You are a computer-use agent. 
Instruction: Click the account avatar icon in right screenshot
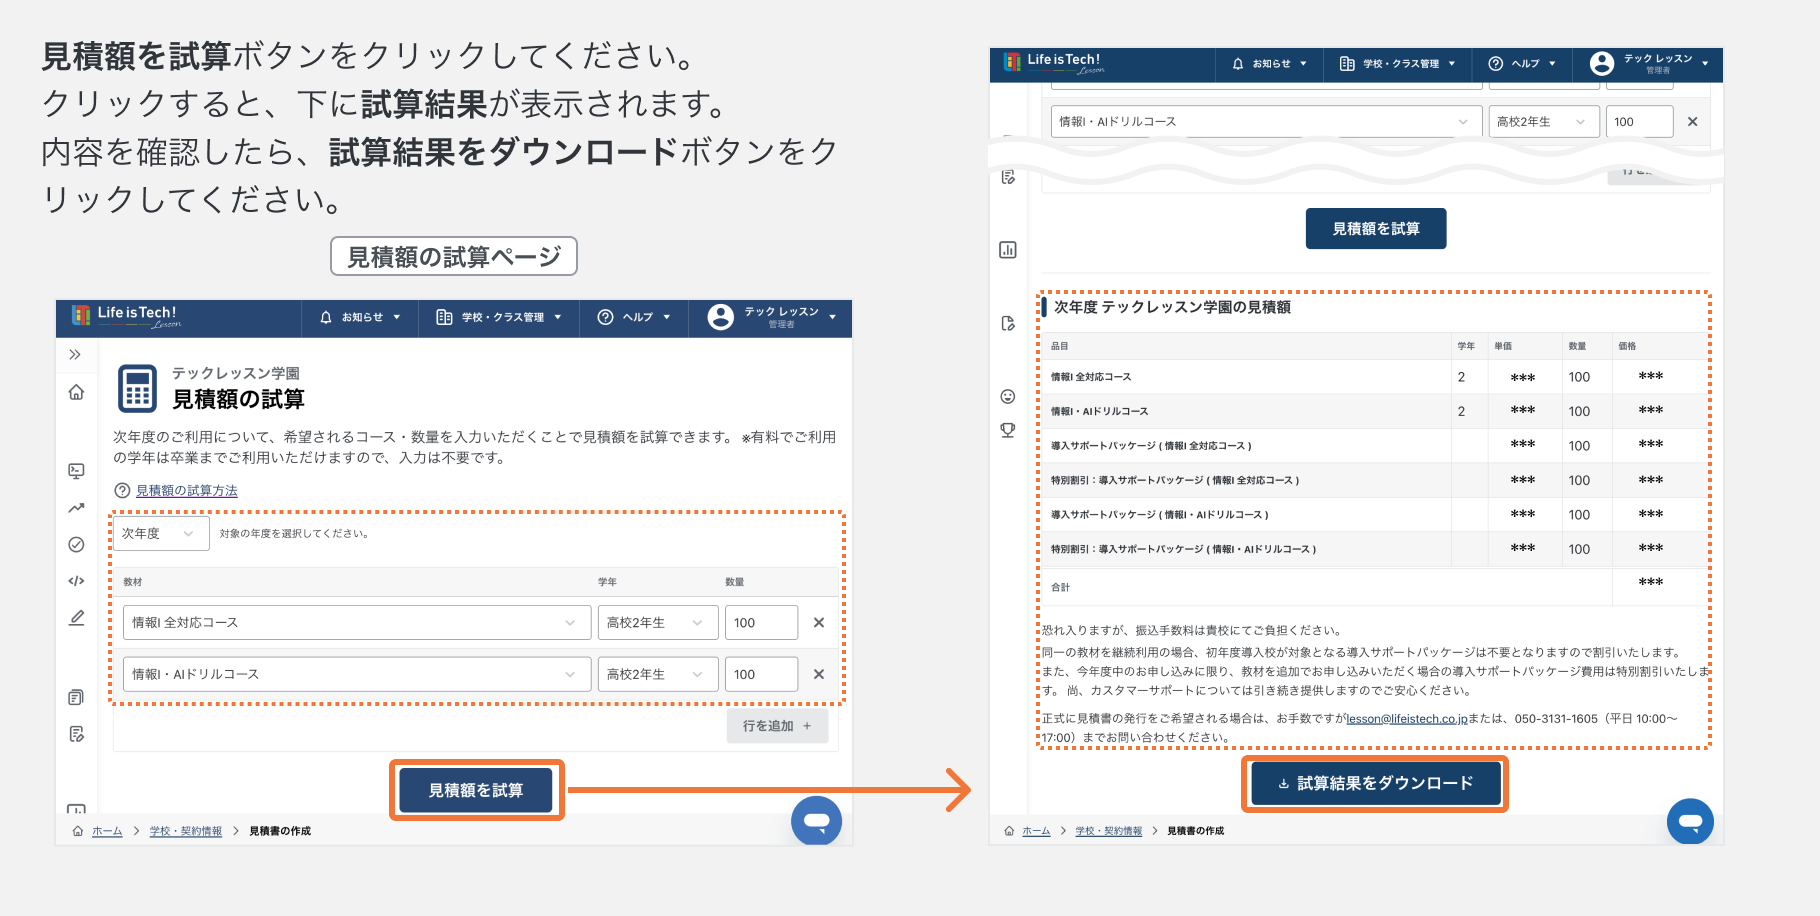[1602, 63]
